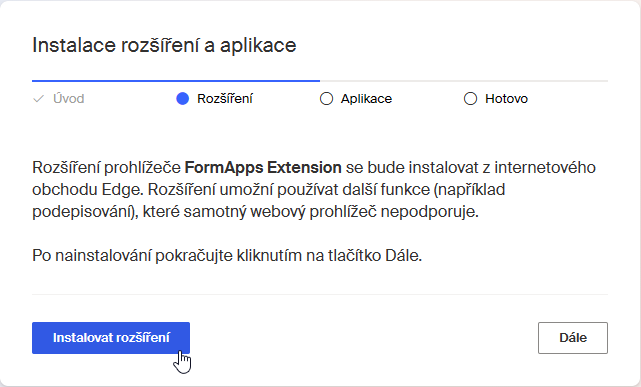Image resolution: width=641 pixels, height=387 pixels.
Task: Go to the Úvod step label
Action: (x=69, y=98)
